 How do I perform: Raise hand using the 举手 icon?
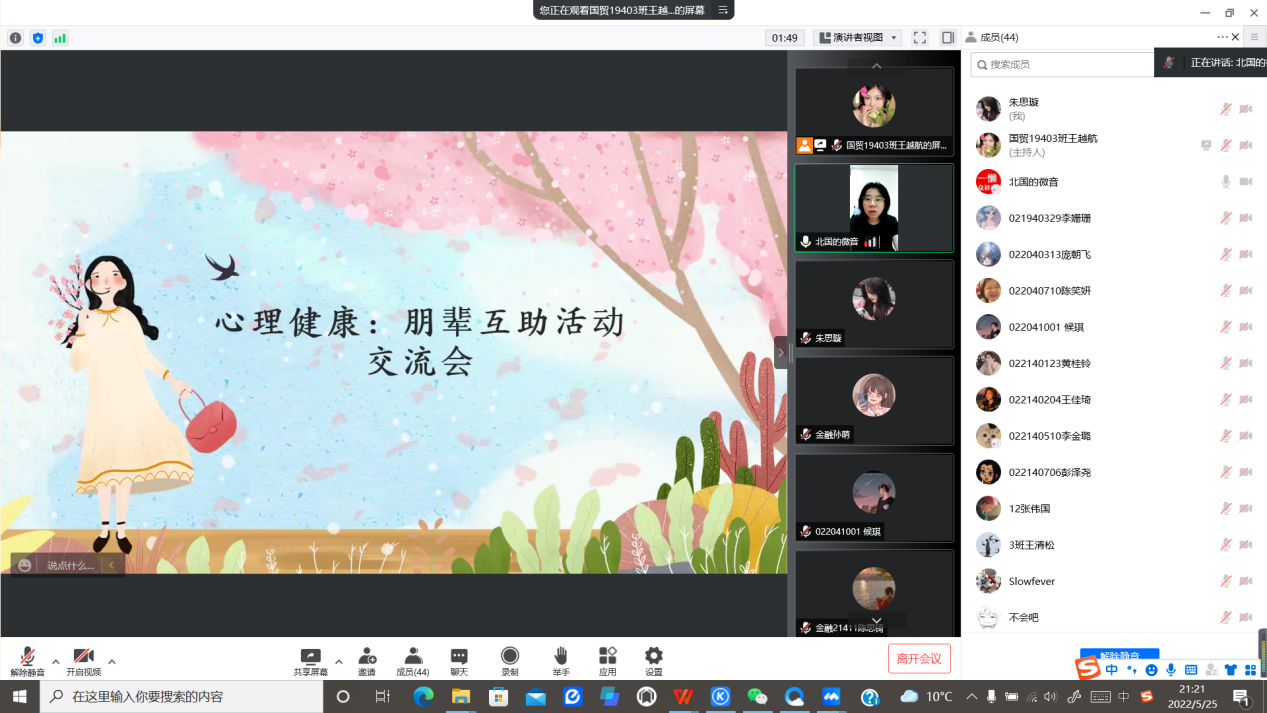[x=561, y=658]
